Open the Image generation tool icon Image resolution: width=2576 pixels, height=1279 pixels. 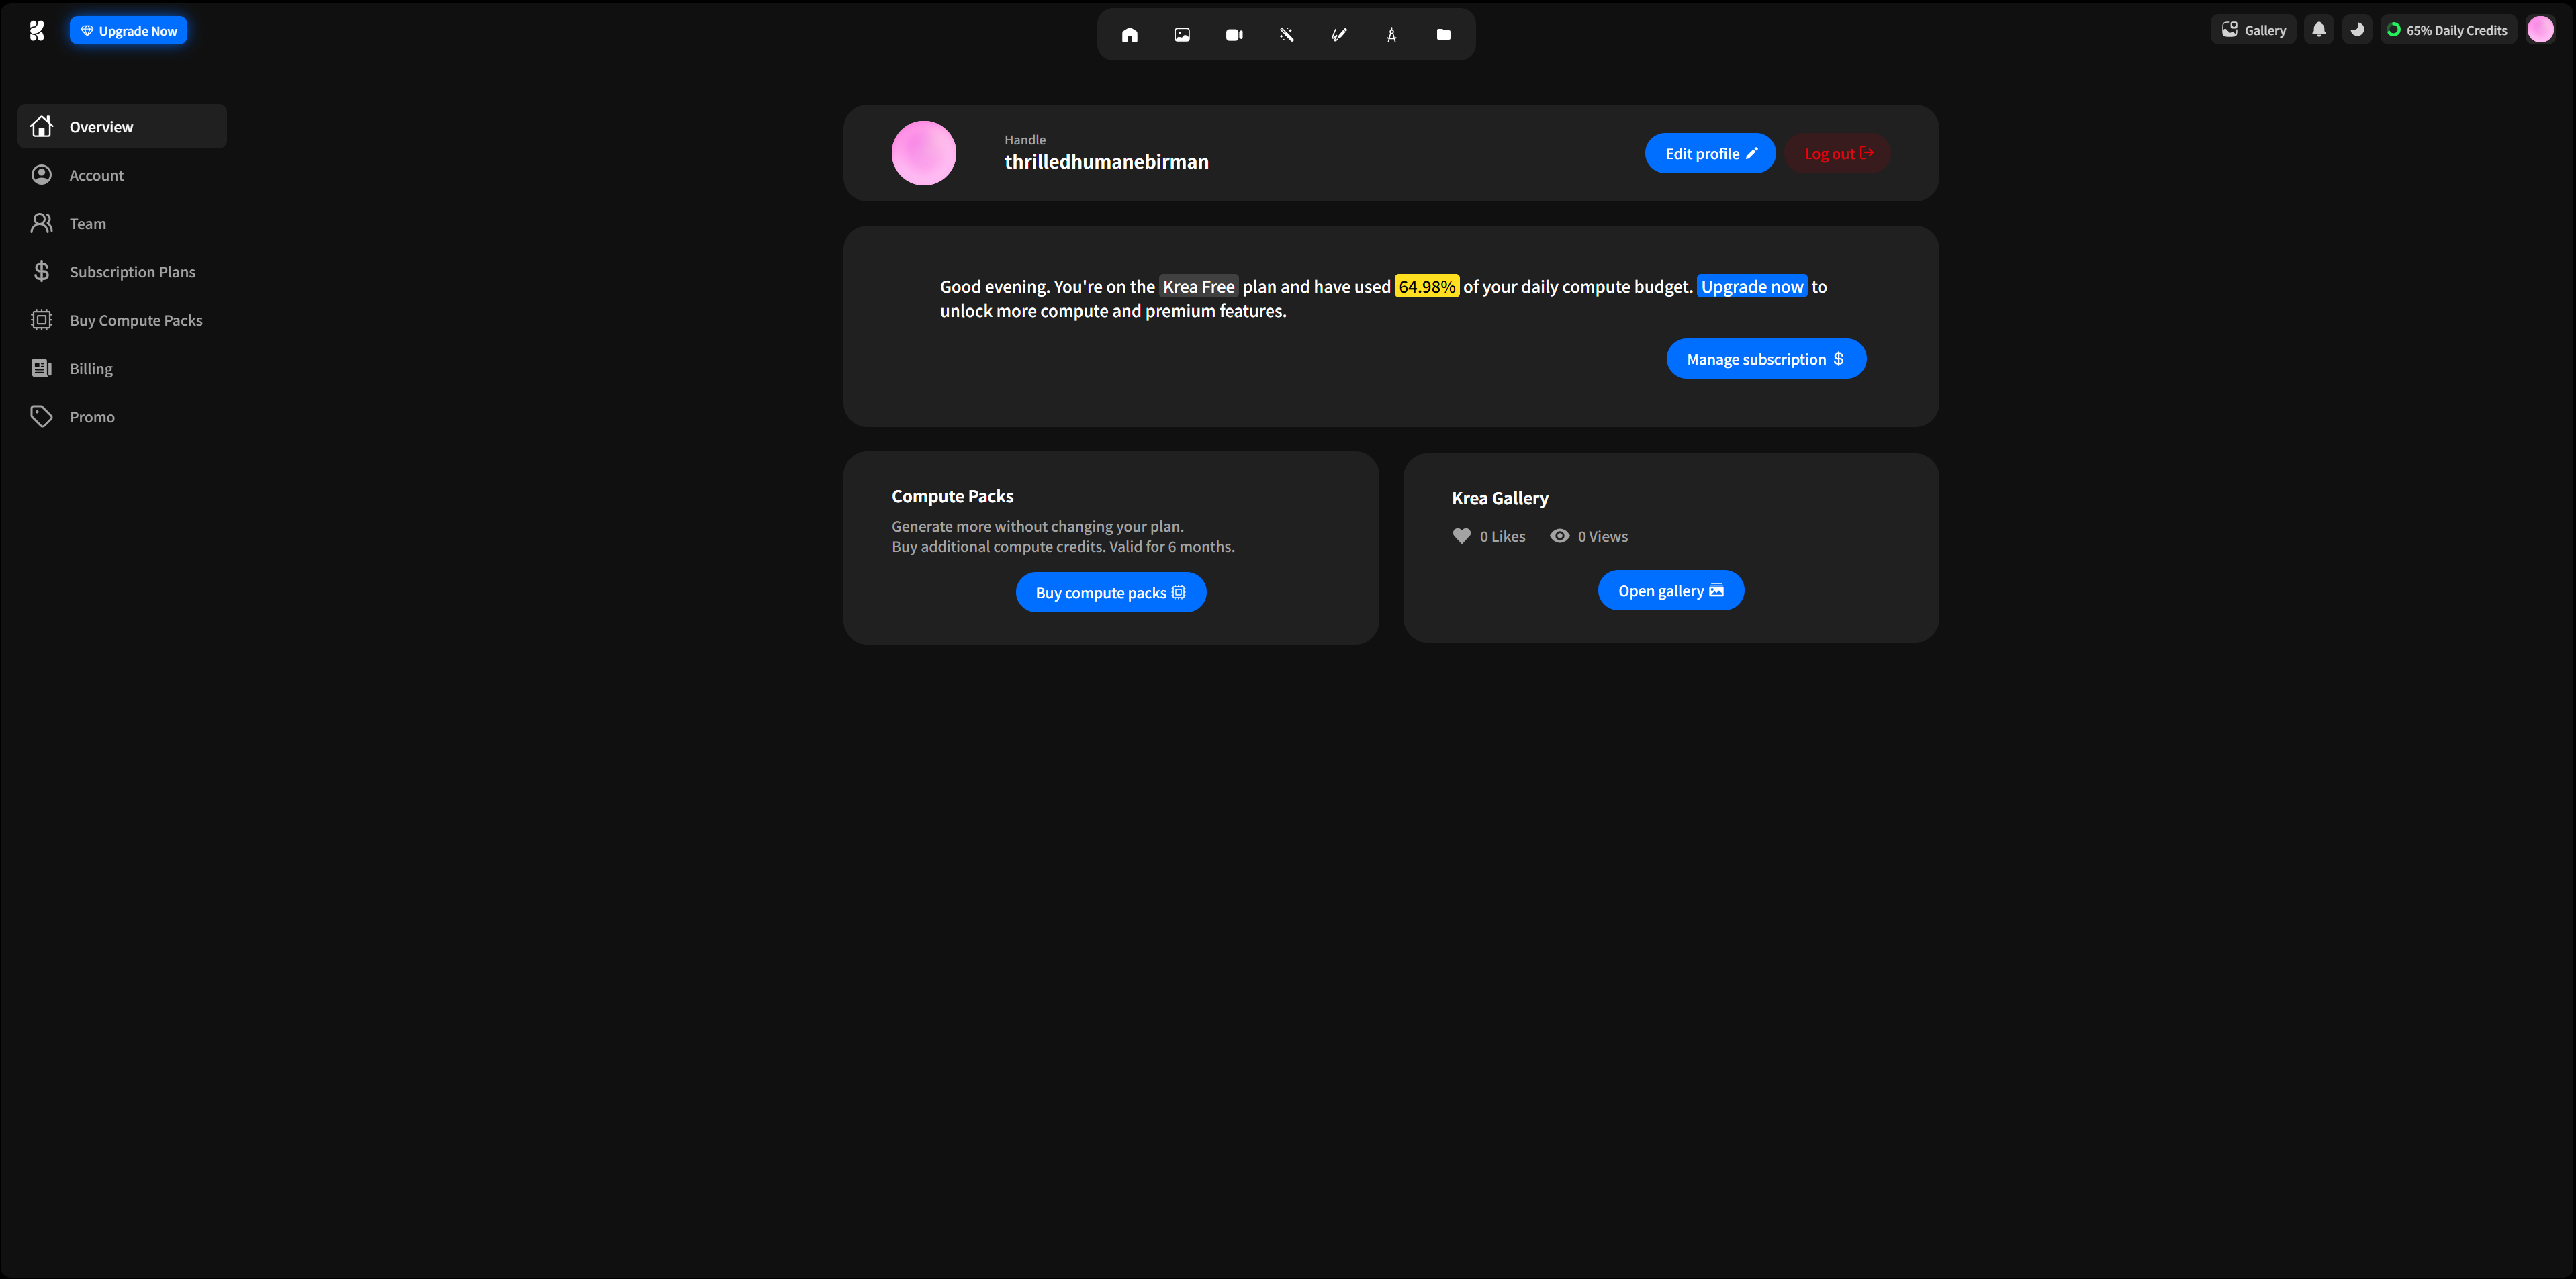[x=1182, y=34]
